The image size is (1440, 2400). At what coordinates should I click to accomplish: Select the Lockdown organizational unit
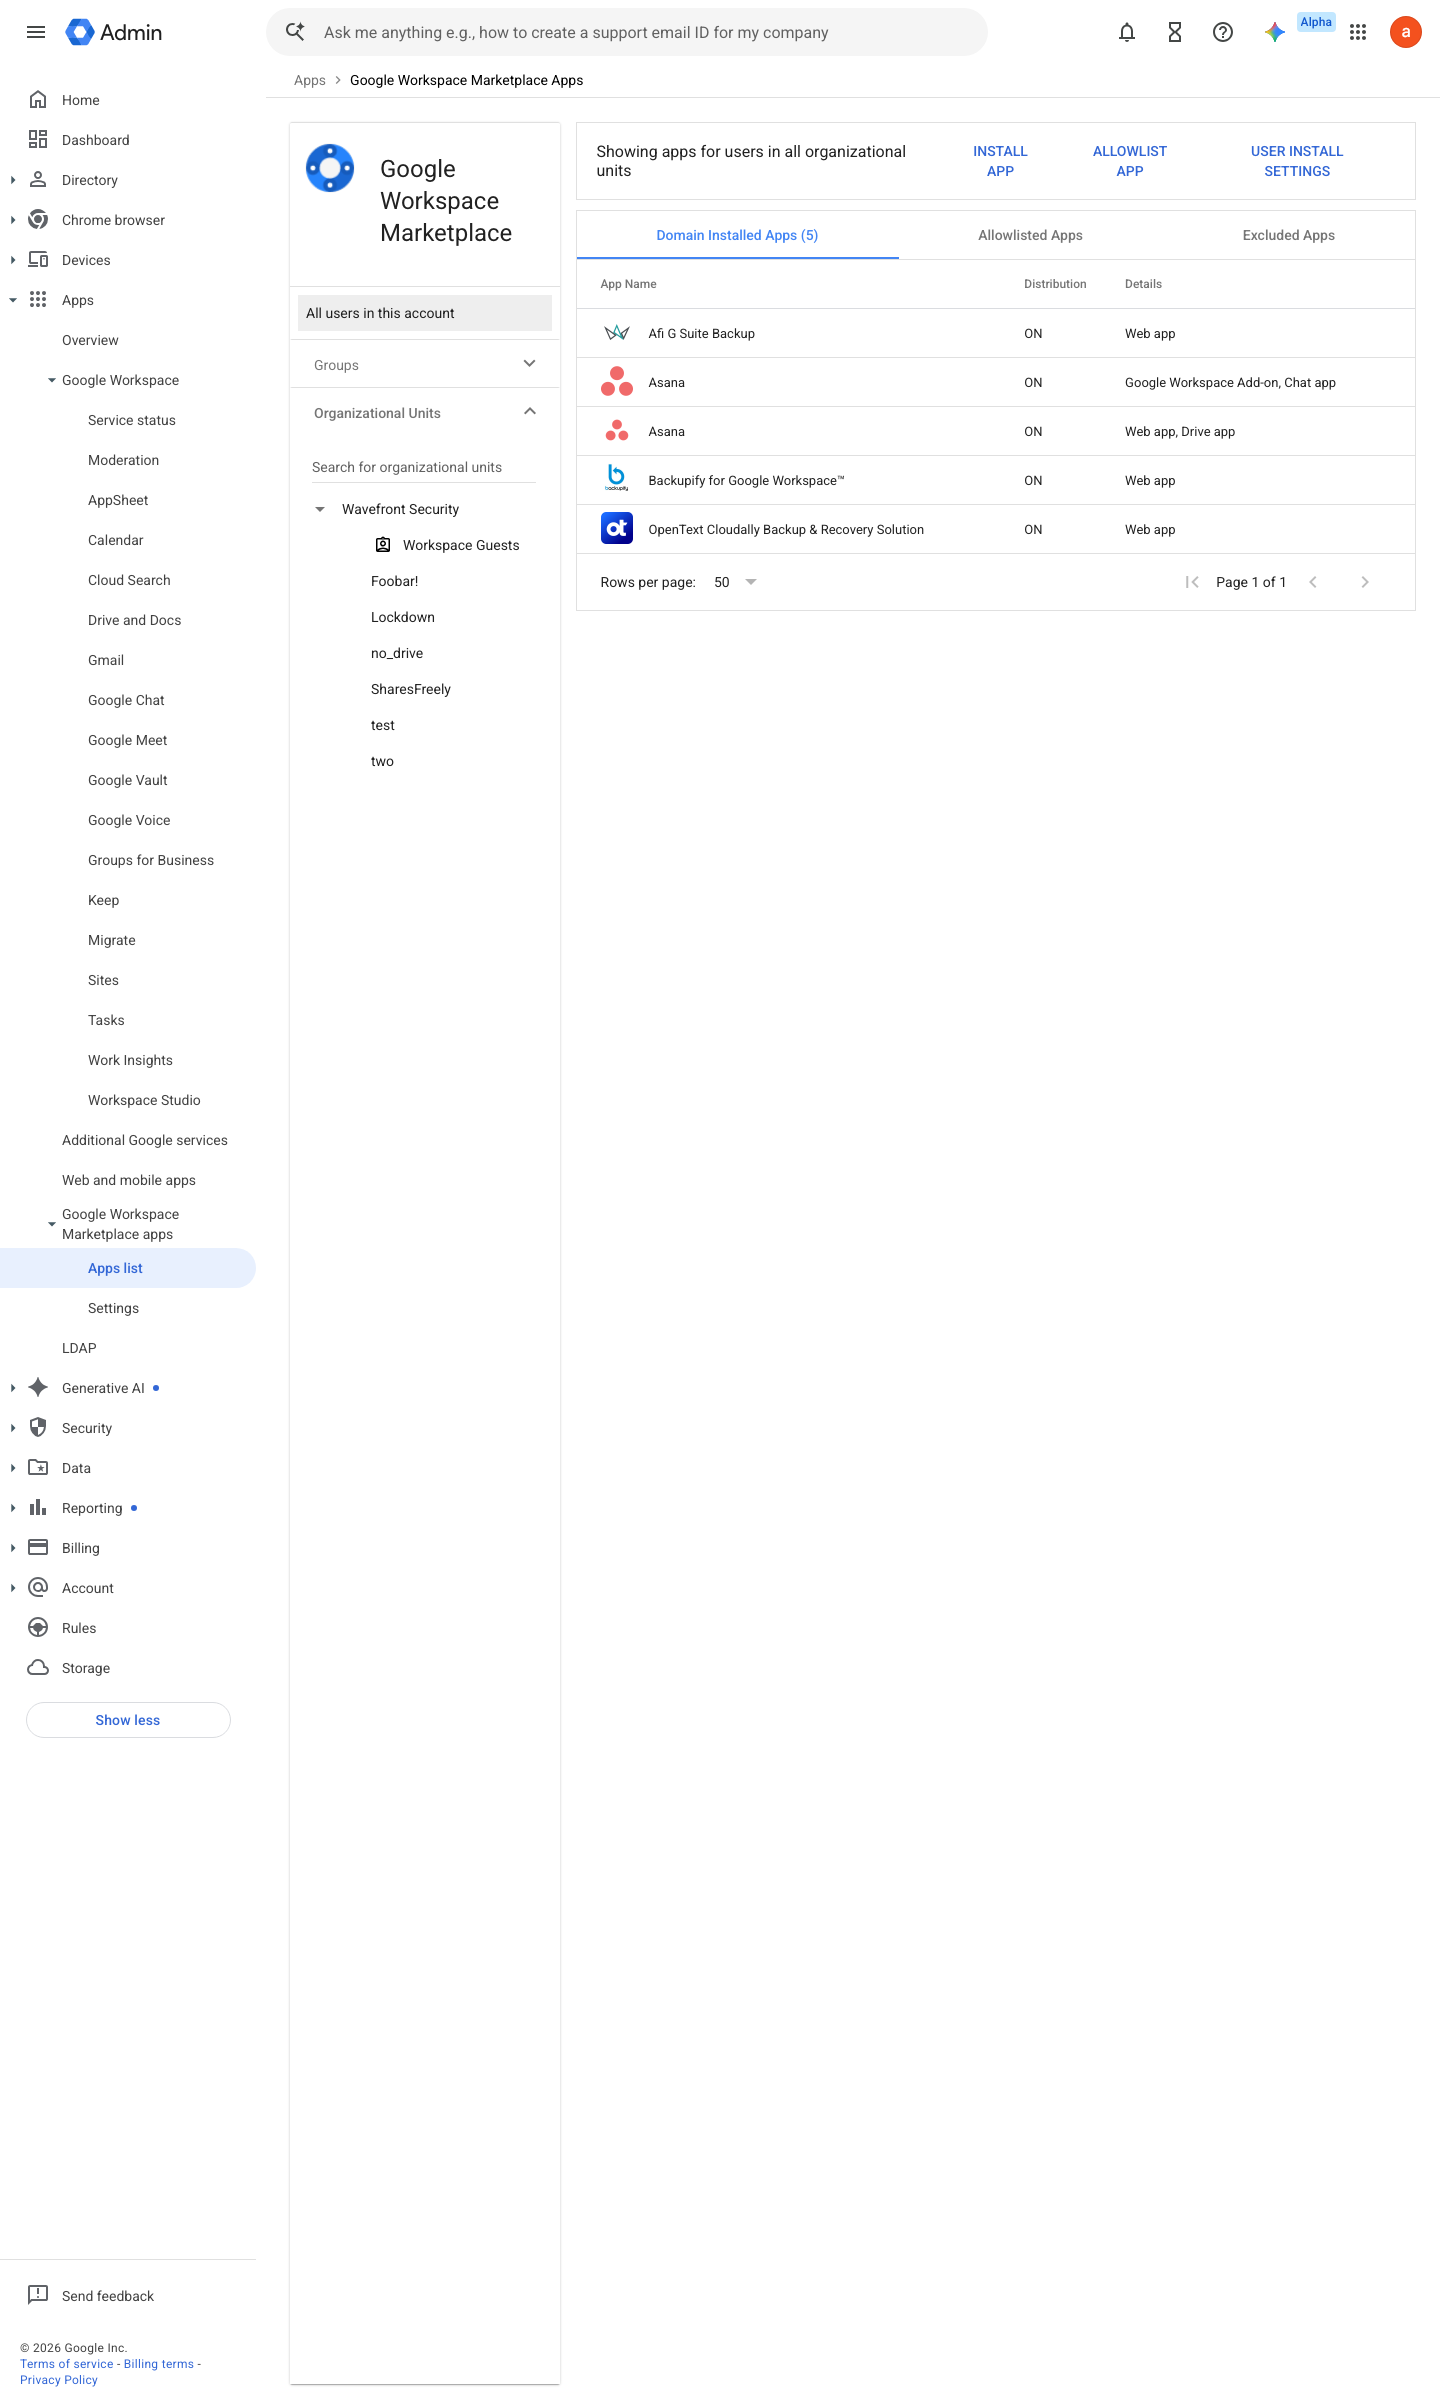point(403,617)
